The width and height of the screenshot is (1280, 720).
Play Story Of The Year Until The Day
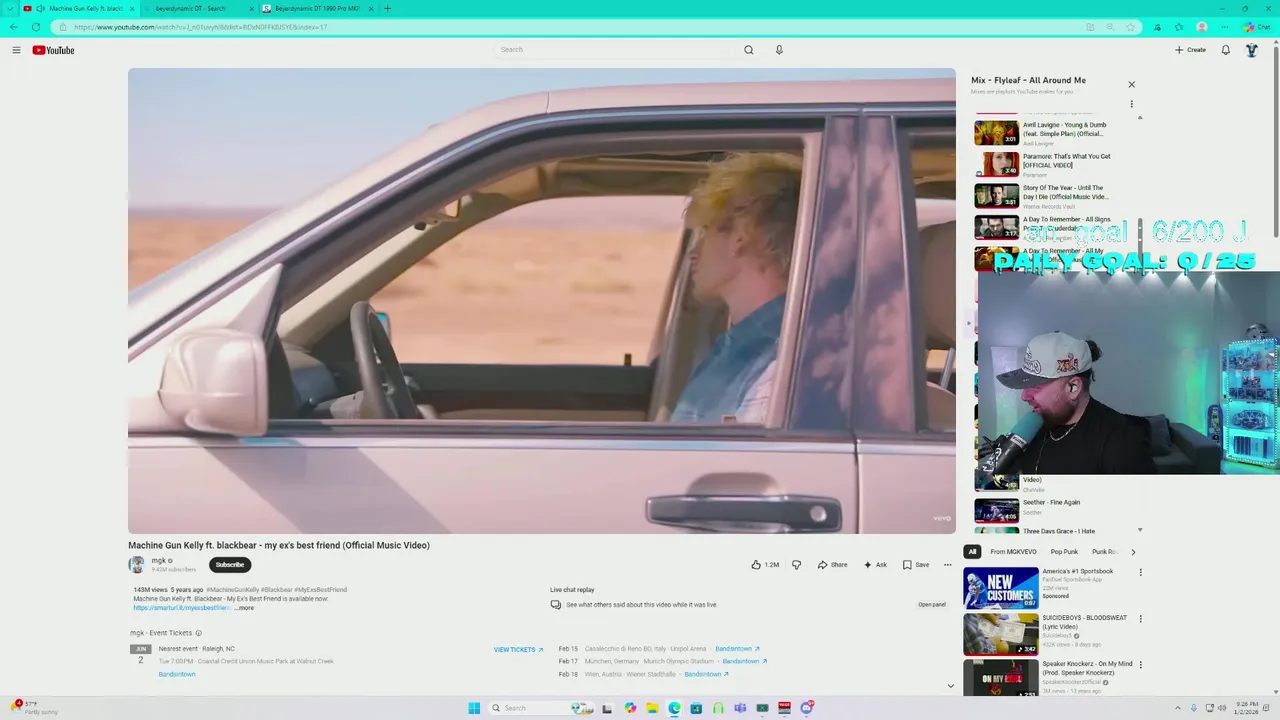coord(1044,195)
